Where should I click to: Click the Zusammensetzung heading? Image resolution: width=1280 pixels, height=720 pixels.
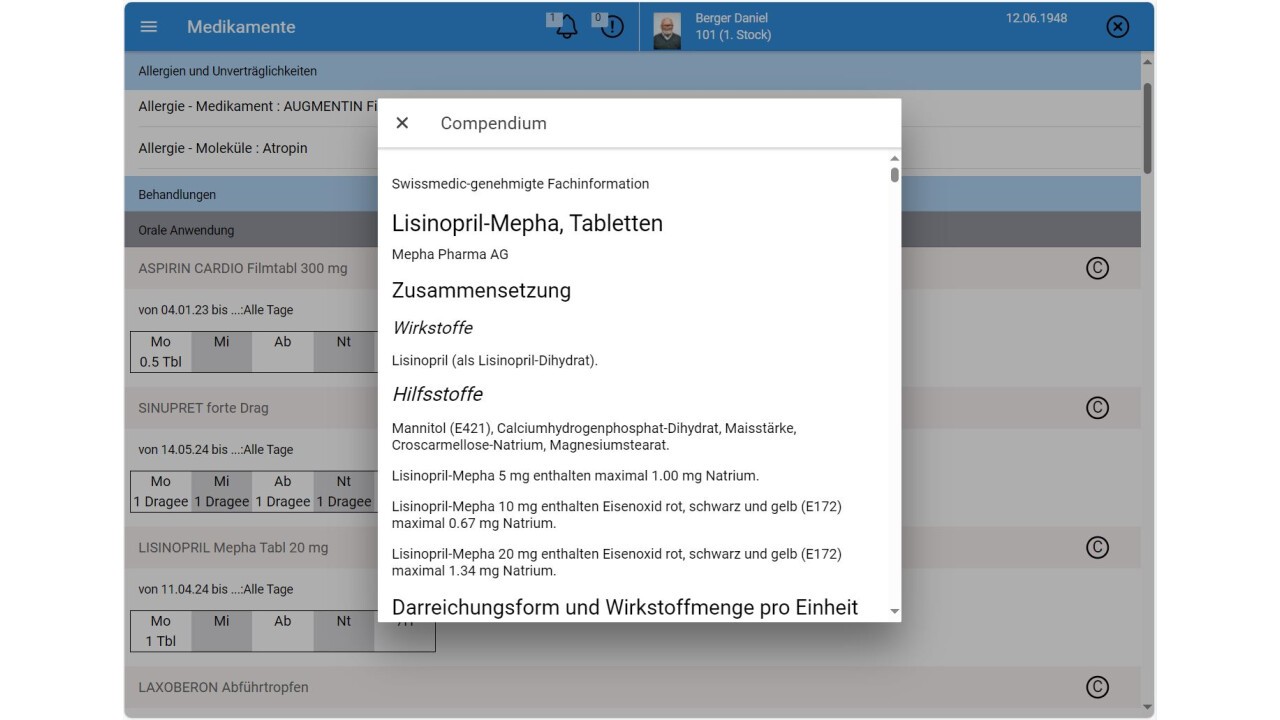pos(481,290)
